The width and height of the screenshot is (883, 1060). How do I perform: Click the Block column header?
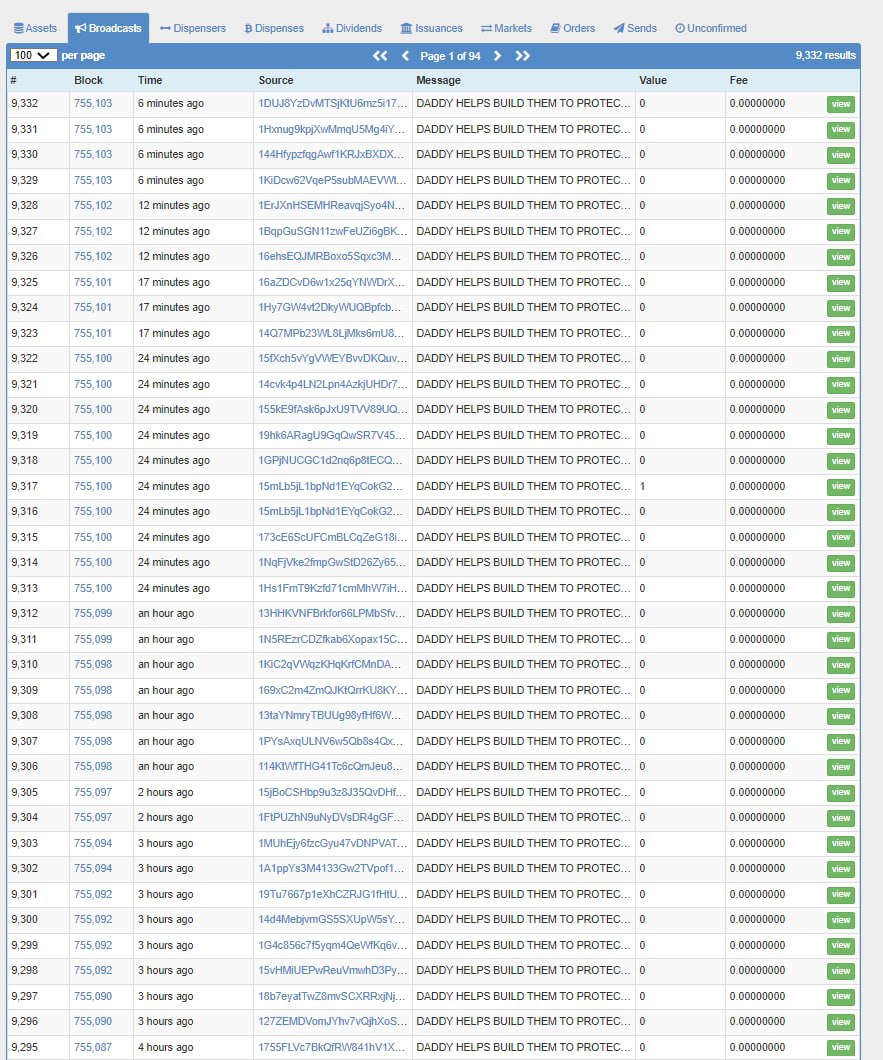pos(89,80)
